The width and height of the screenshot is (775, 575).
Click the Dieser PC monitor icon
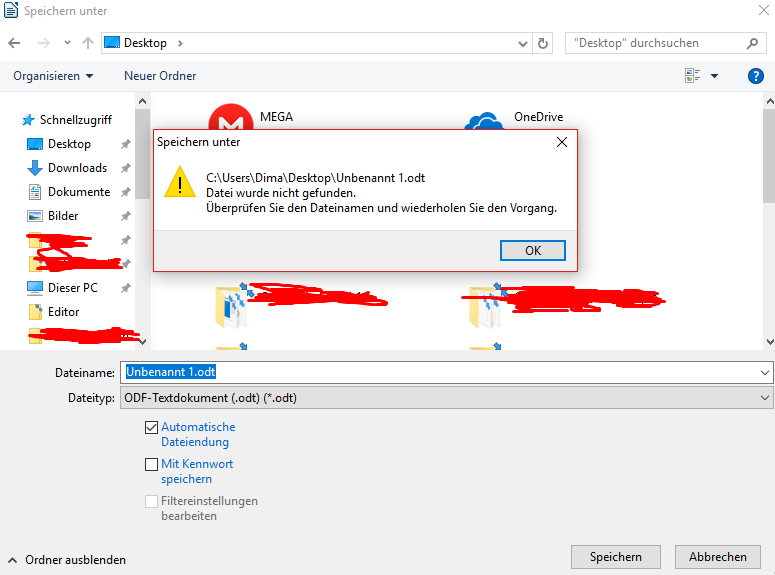[35, 288]
